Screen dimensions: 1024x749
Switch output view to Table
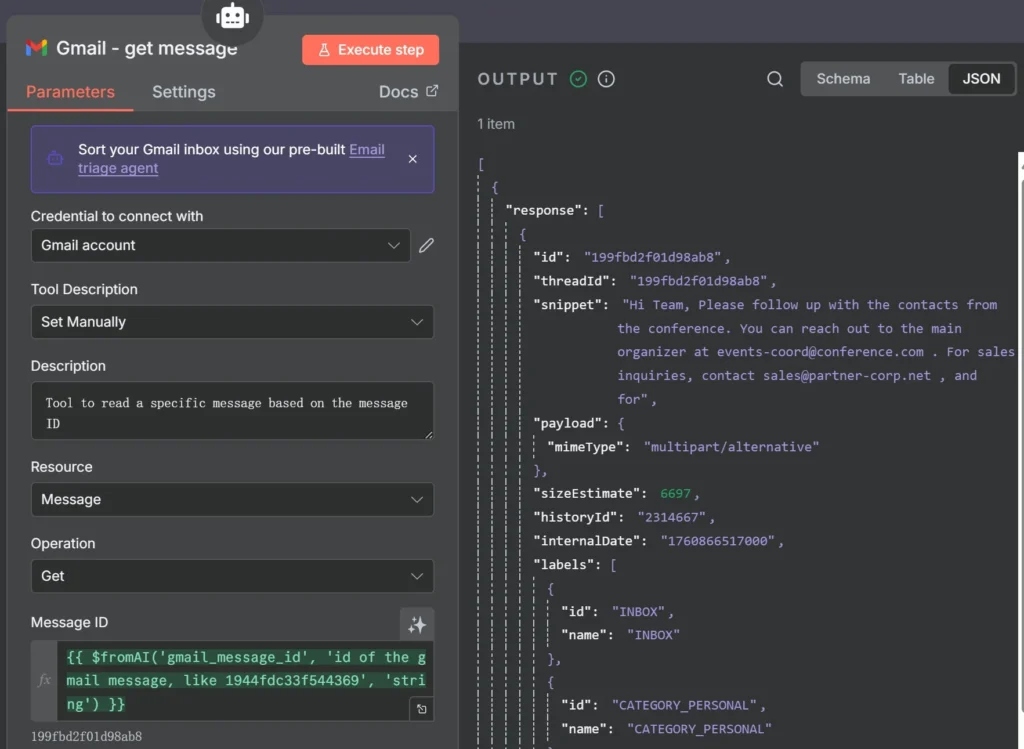(916, 79)
